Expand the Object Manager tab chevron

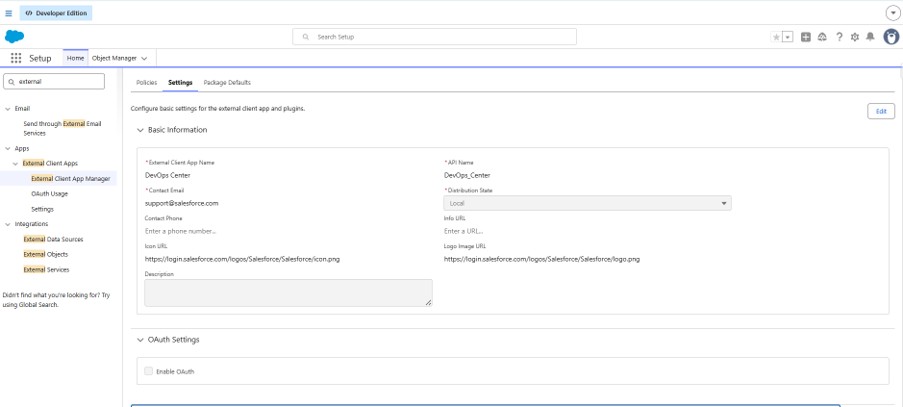[144, 59]
